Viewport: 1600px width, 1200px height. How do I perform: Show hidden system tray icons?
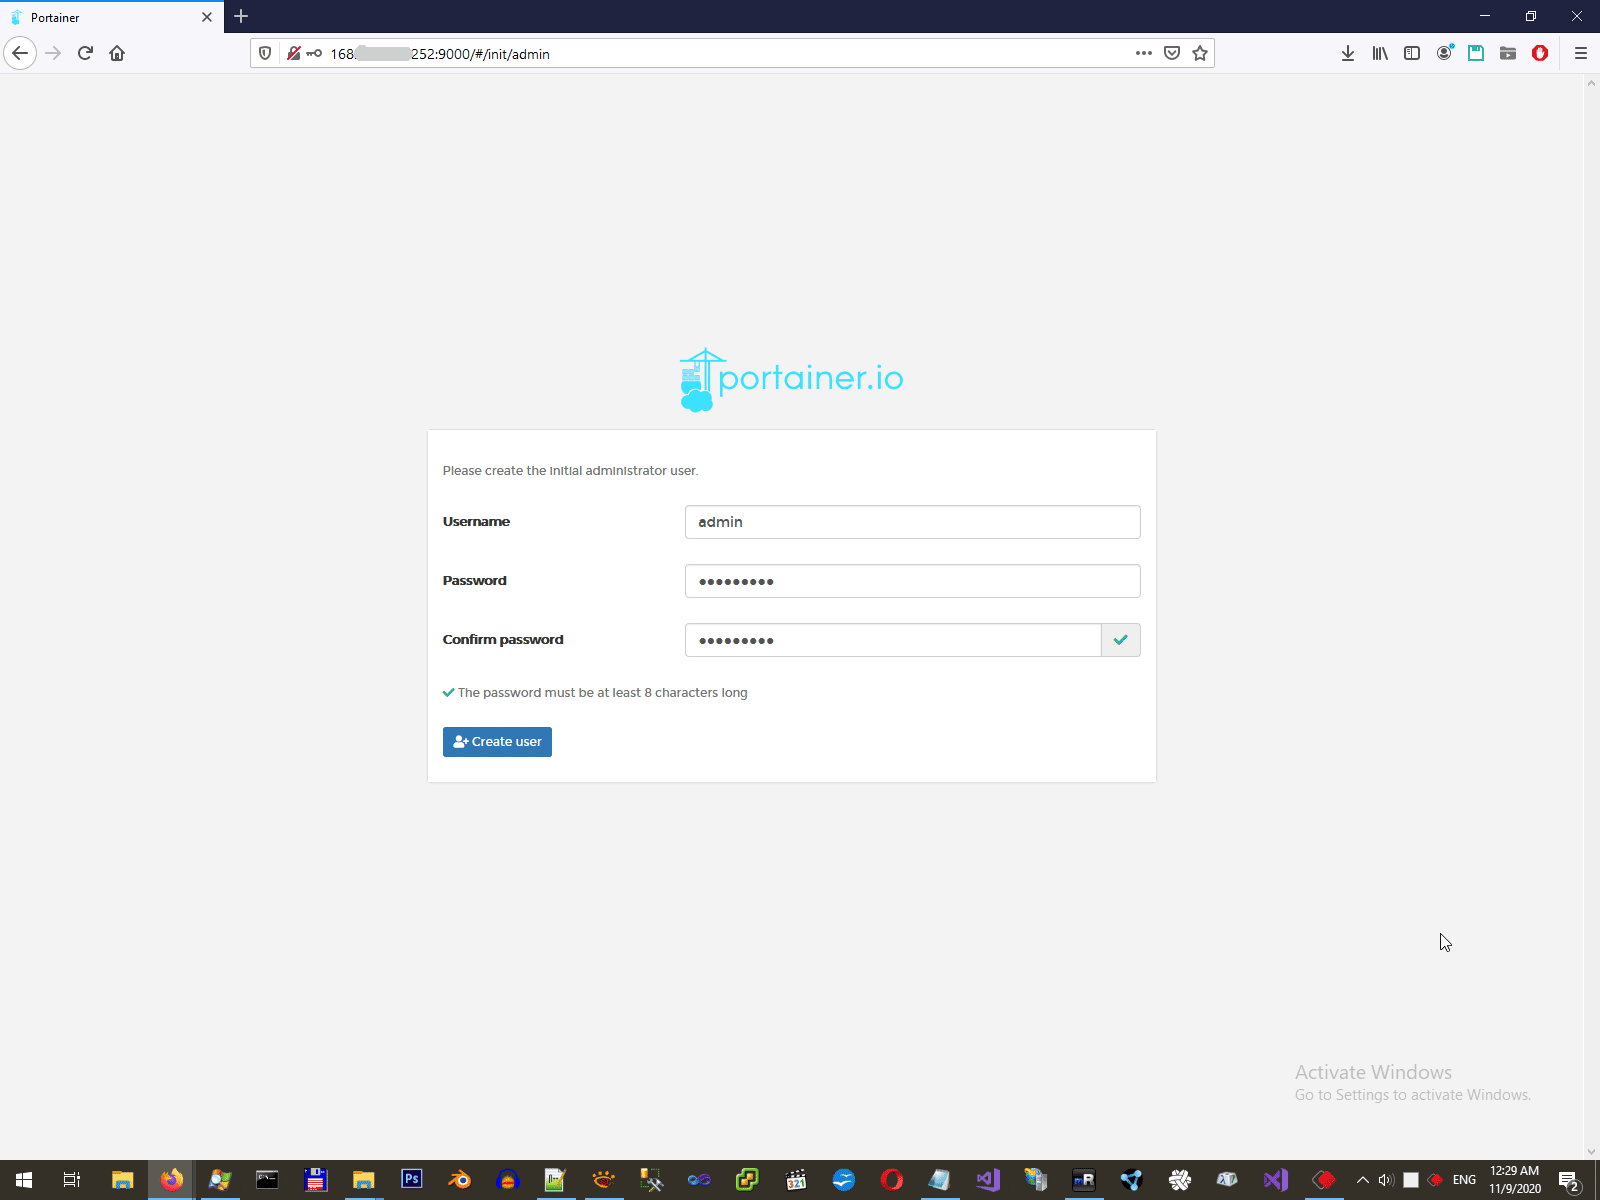(1362, 1180)
